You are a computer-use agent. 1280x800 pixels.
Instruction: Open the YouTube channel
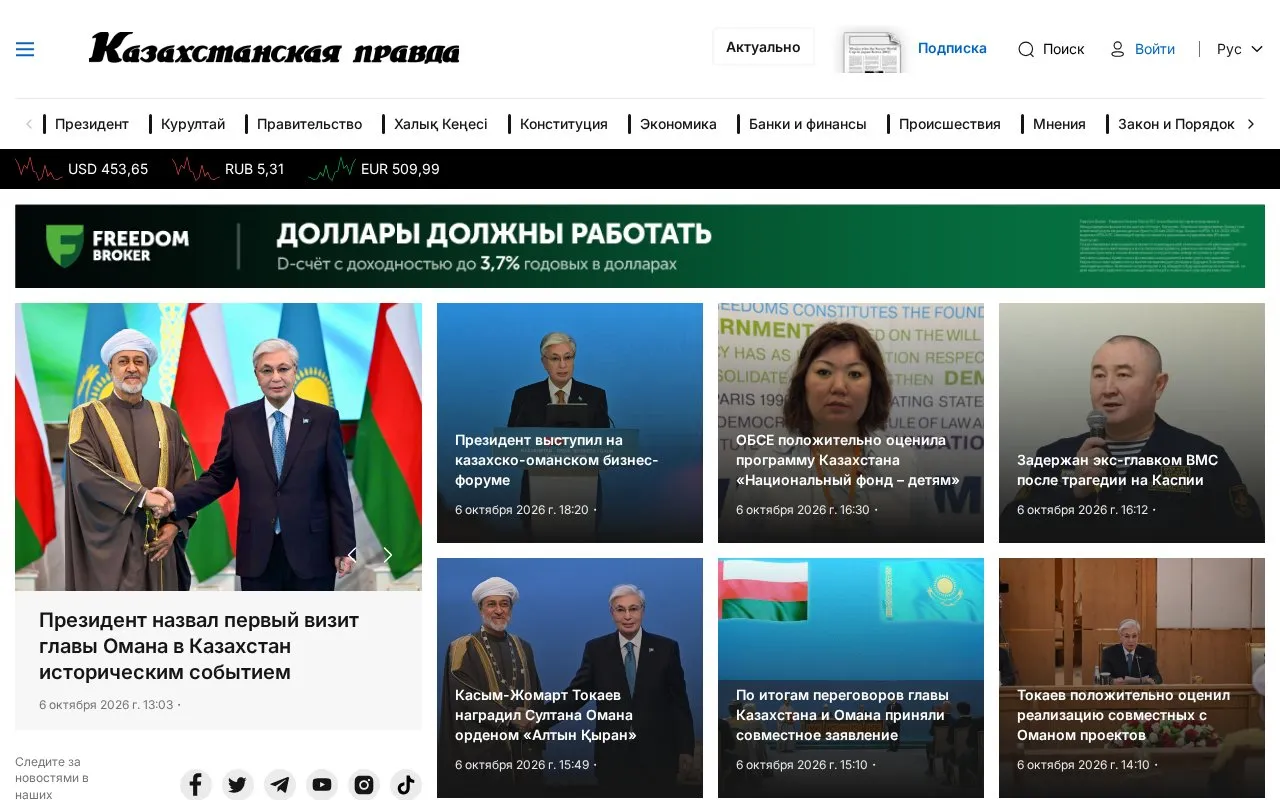pyautogui.click(x=322, y=785)
